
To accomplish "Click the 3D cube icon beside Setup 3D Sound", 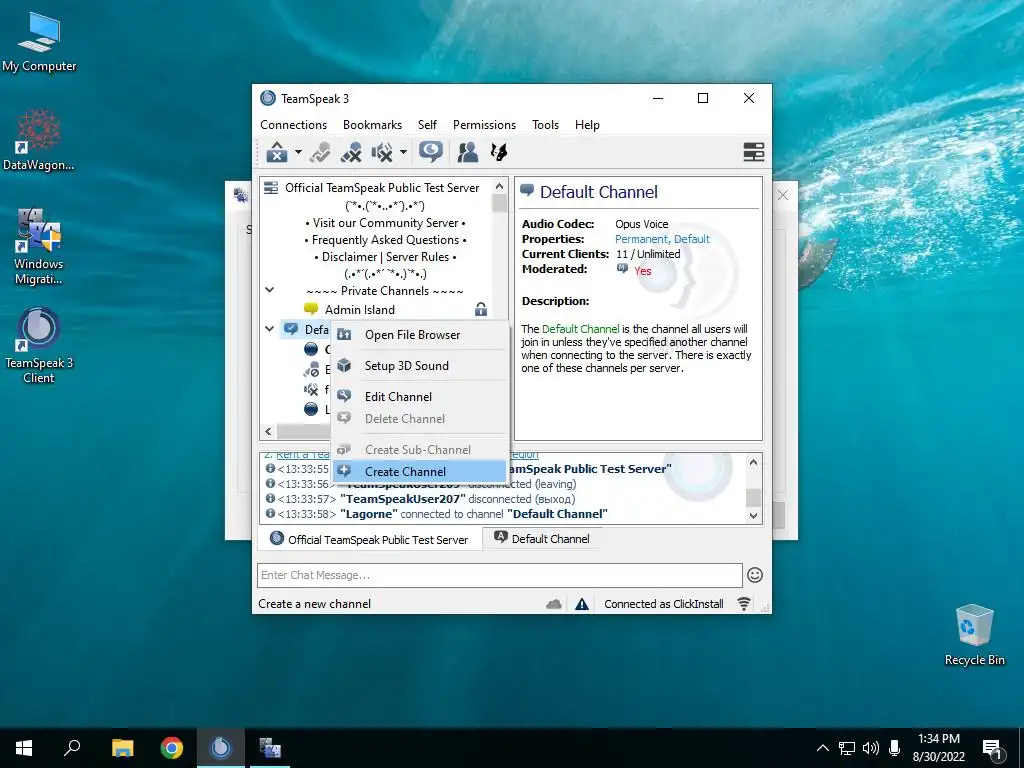I will [x=344, y=366].
